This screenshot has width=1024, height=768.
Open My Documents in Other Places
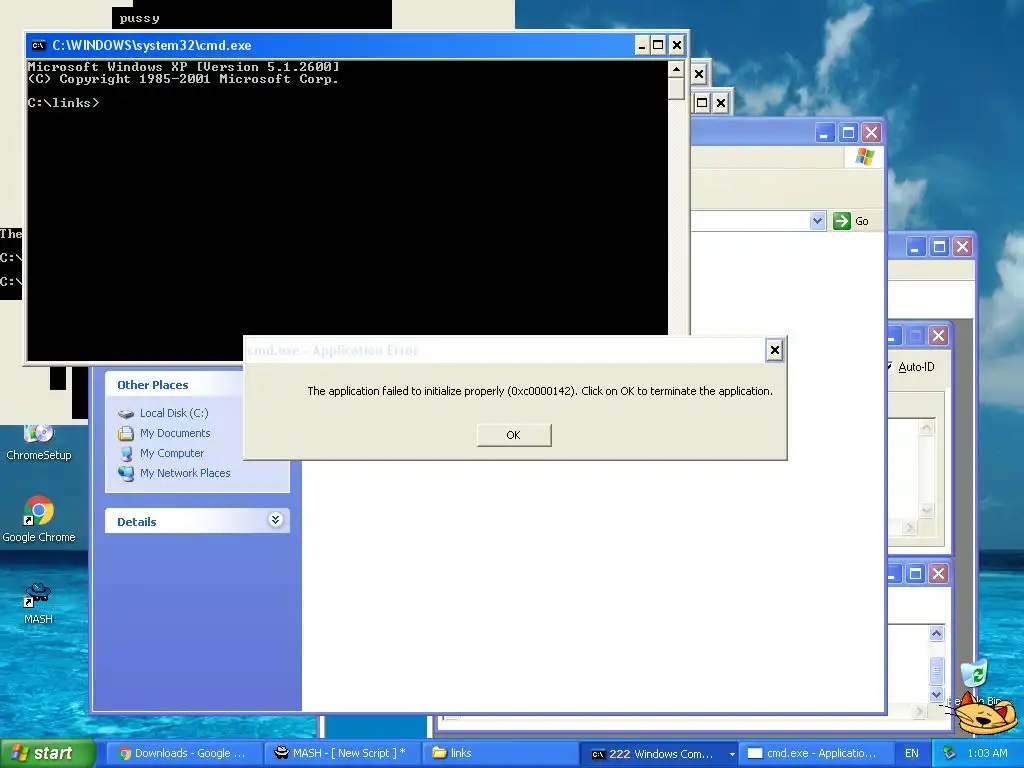click(x=175, y=433)
